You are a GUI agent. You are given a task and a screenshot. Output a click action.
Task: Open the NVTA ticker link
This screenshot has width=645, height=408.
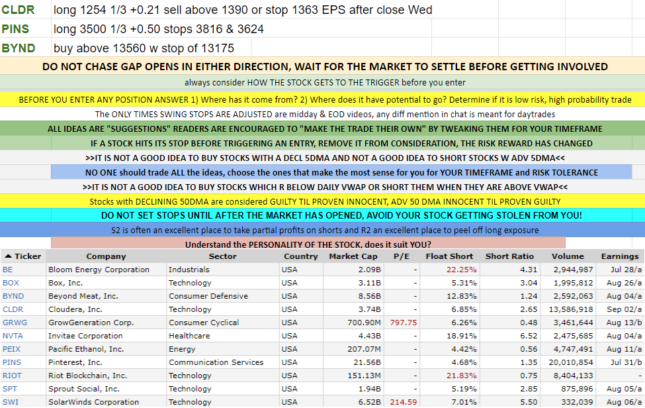click(x=13, y=336)
